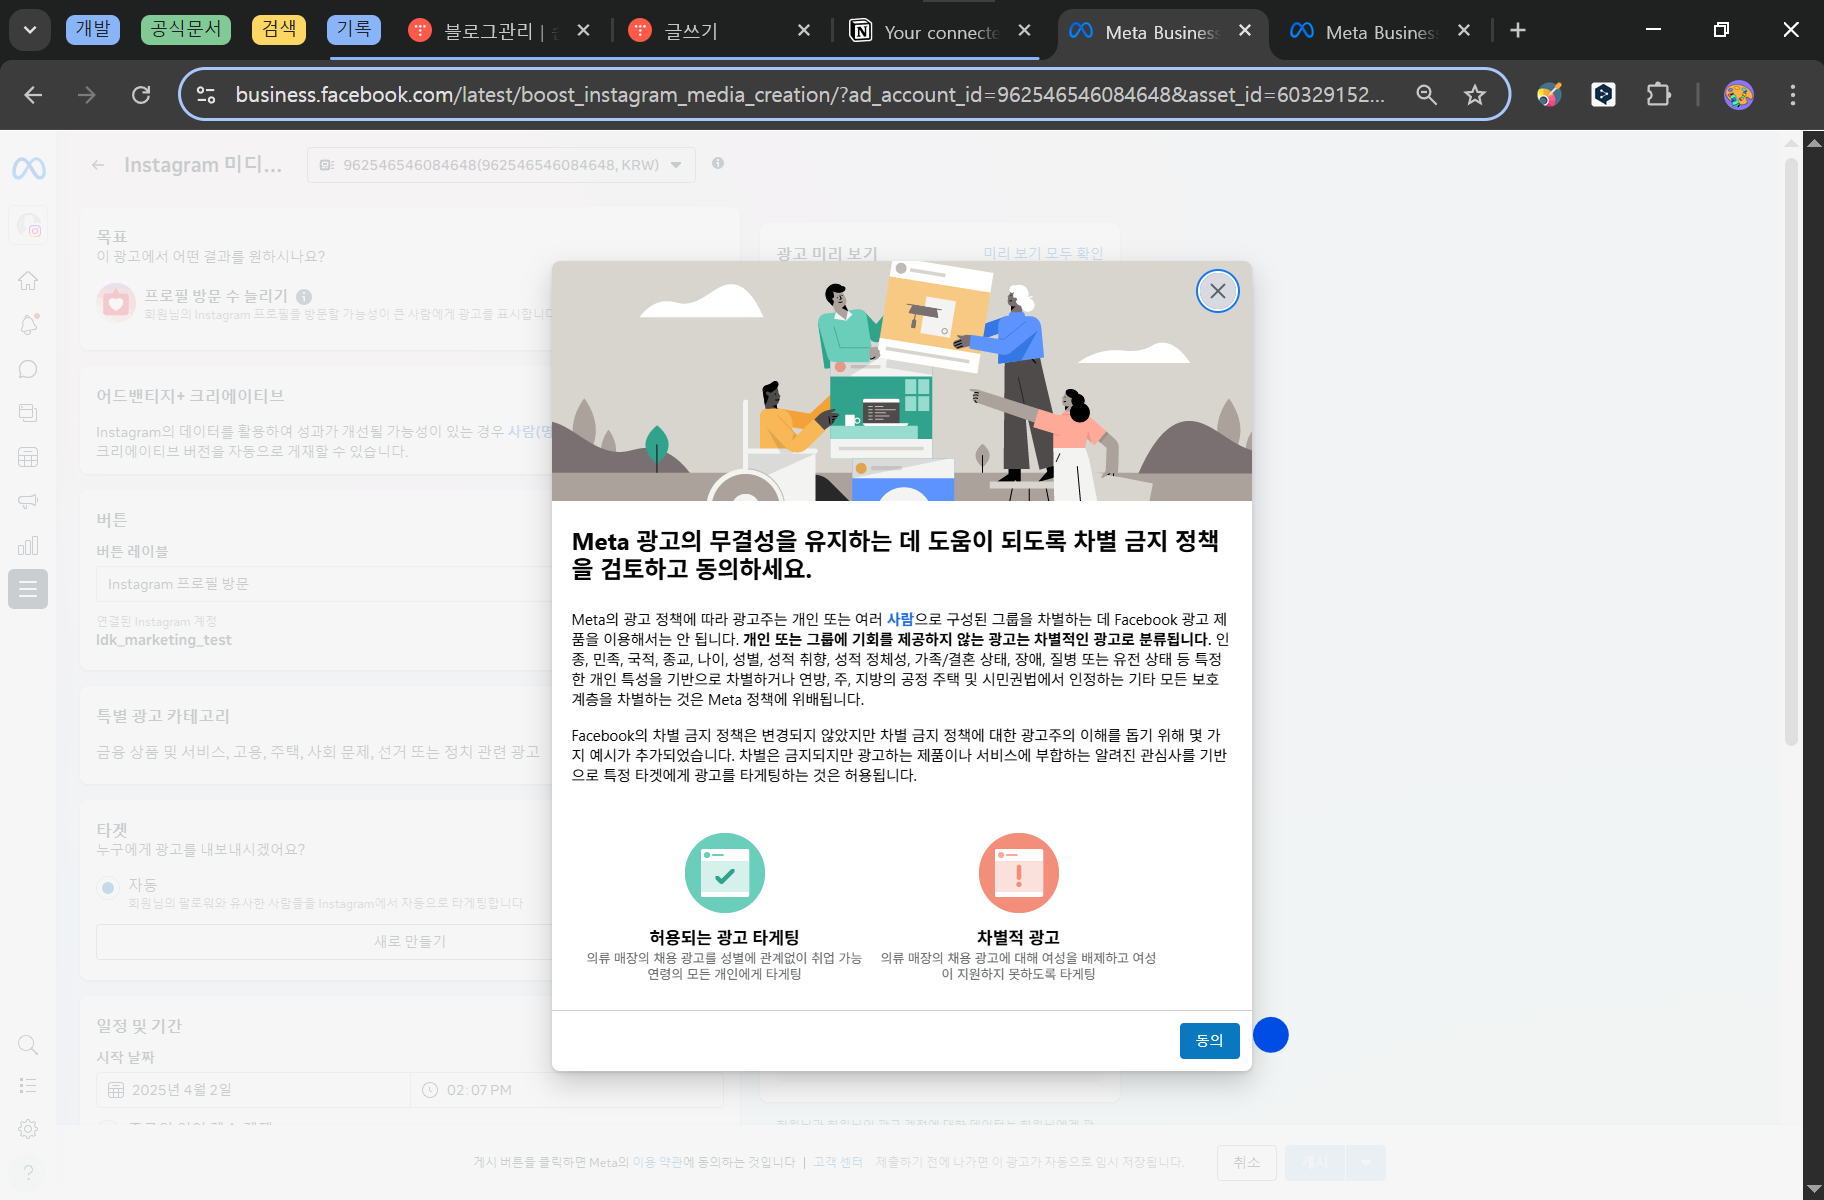Viewport: 1824px width, 1200px height.
Task: Click the zoom magnifier in the address bar
Action: tap(1427, 95)
